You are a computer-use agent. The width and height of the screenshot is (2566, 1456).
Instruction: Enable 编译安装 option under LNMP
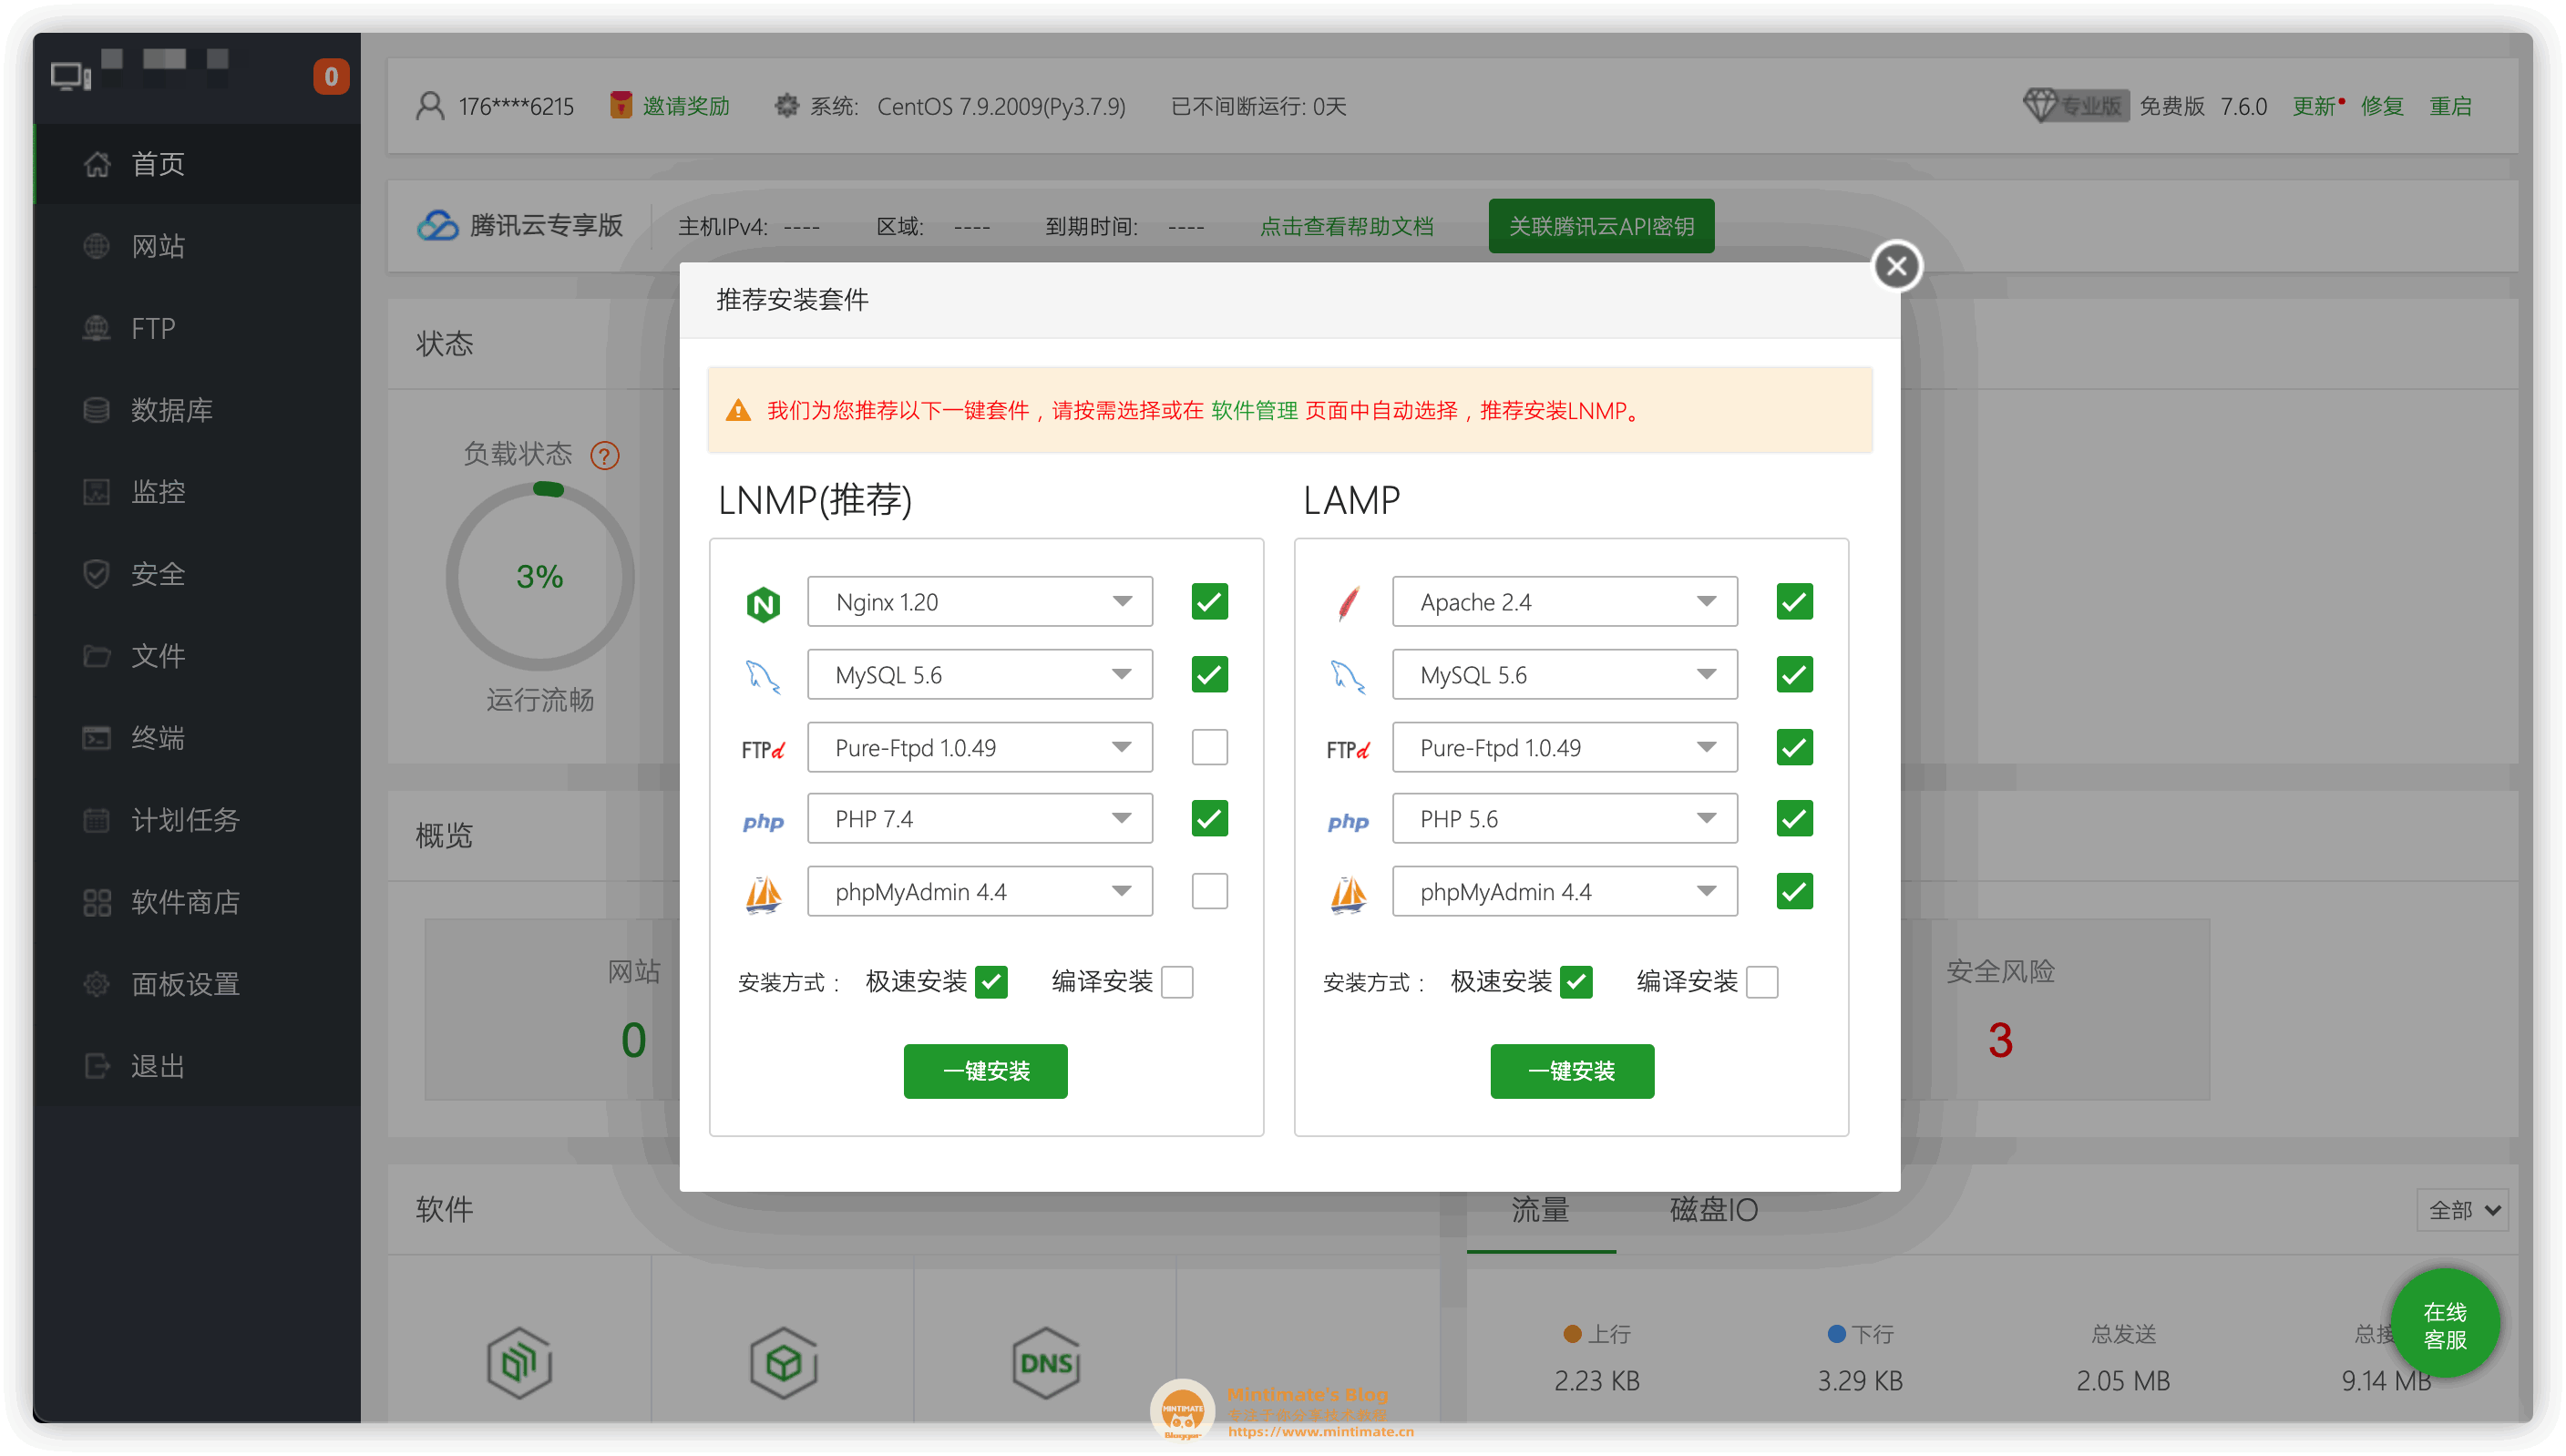pos(1177,982)
